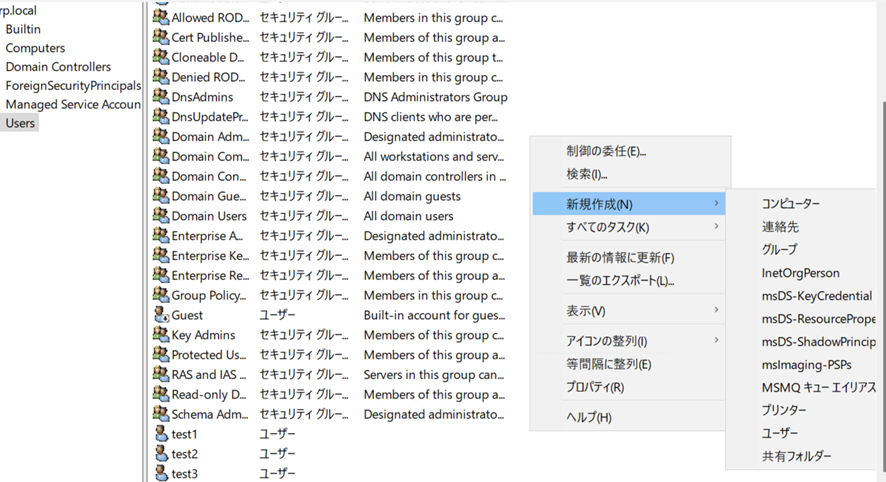
Task: Click Servers in this group can... description
Action: 433,374
